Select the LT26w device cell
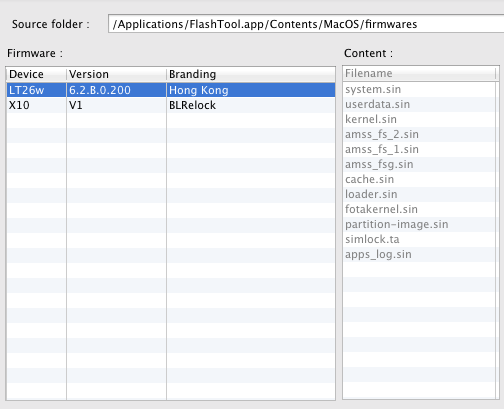 click(36, 90)
